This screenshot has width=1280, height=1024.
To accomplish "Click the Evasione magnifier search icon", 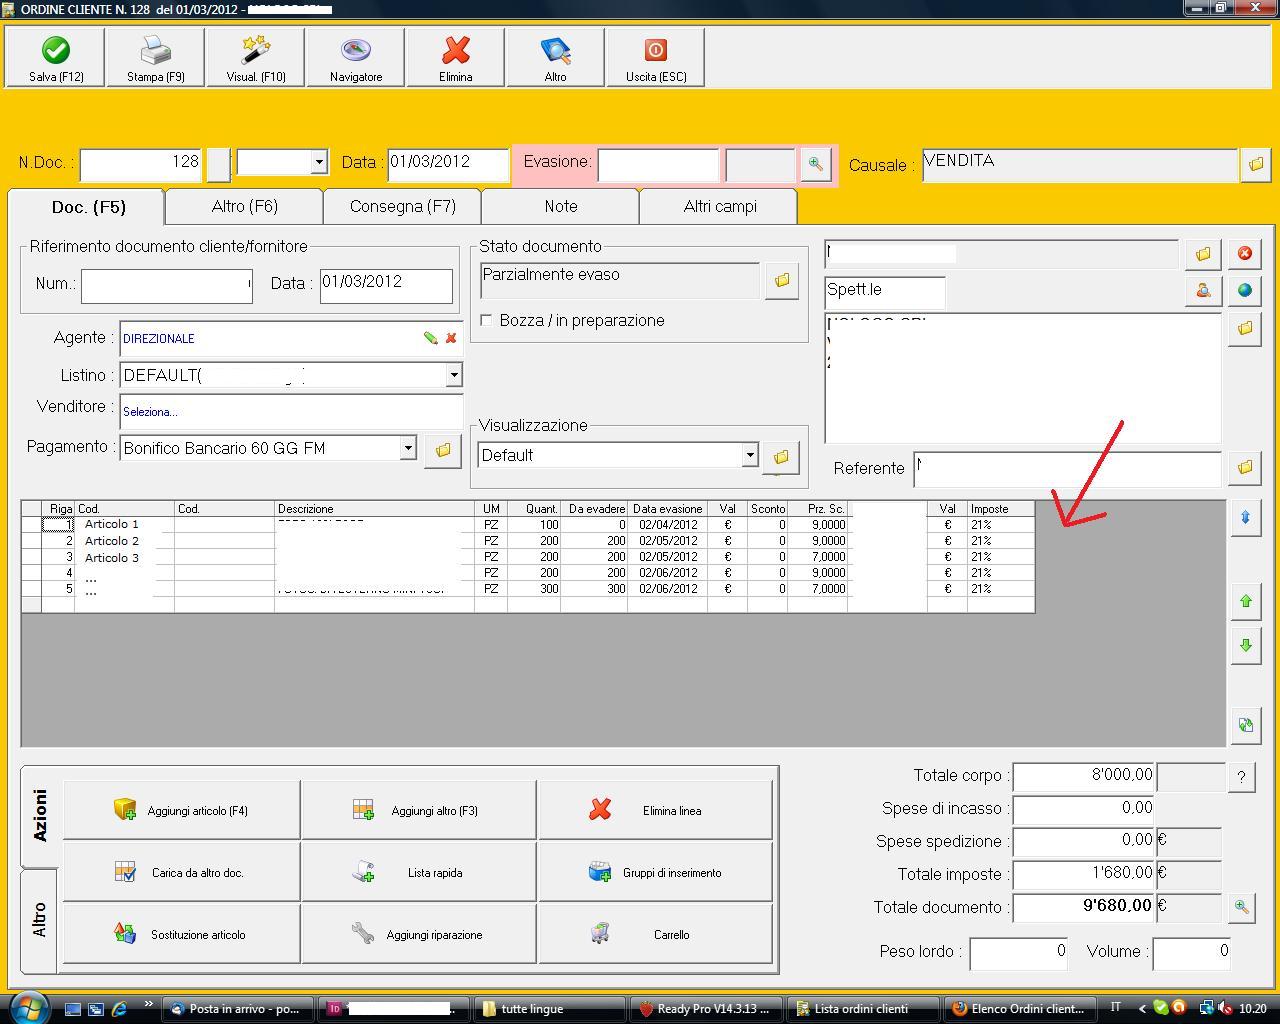I will pyautogui.click(x=816, y=164).
